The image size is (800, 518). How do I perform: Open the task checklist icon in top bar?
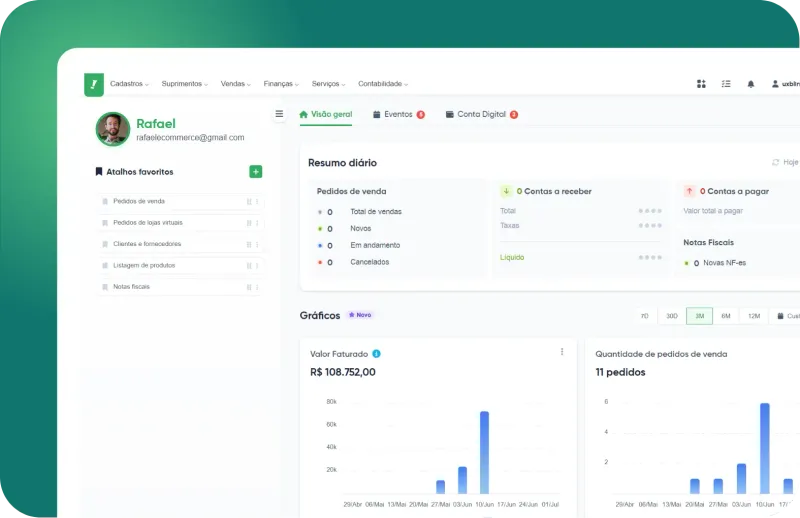(x=726, y=84)
